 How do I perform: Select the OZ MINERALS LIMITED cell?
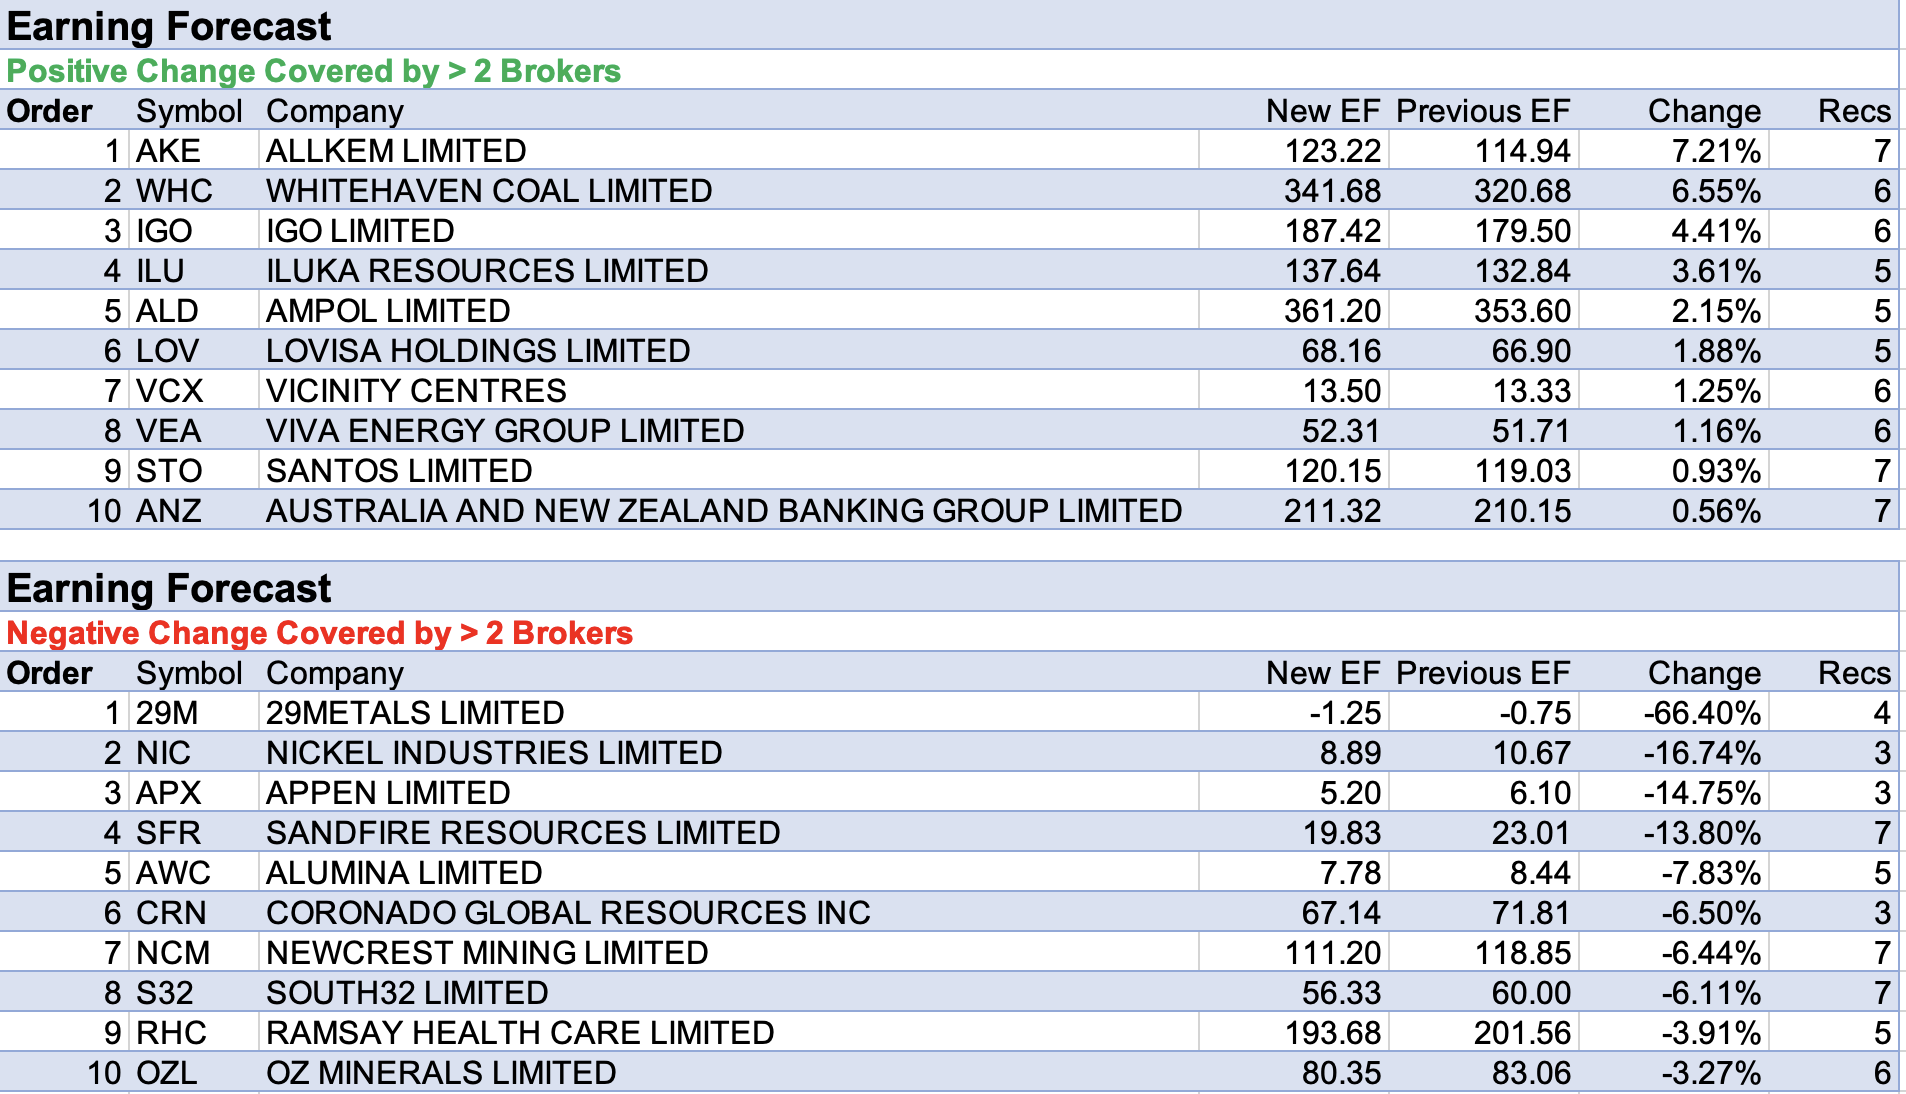[441, 1073]
